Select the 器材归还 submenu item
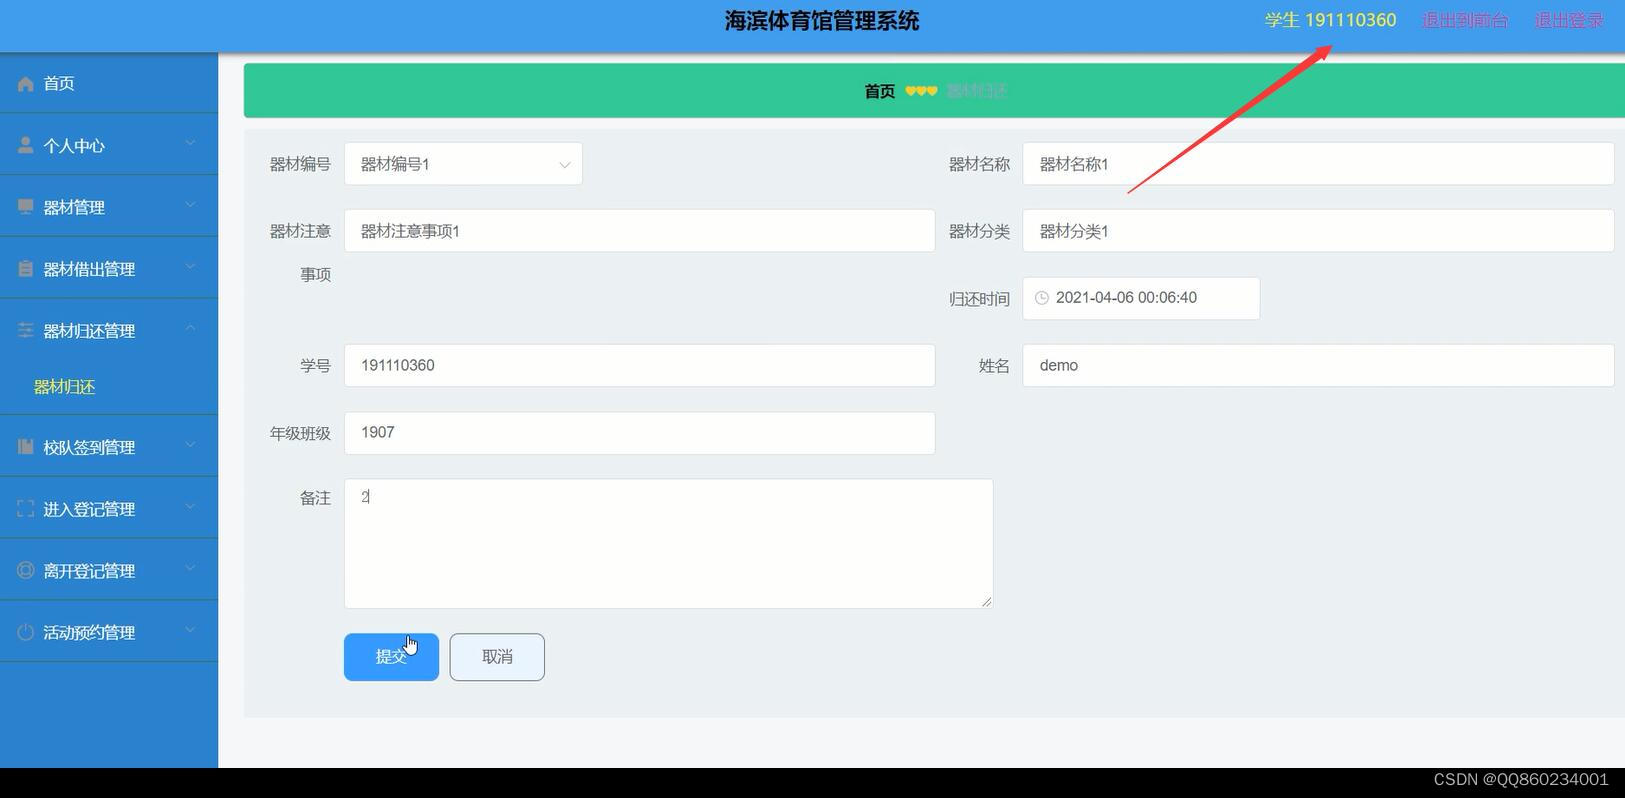 tap(65, 387)
